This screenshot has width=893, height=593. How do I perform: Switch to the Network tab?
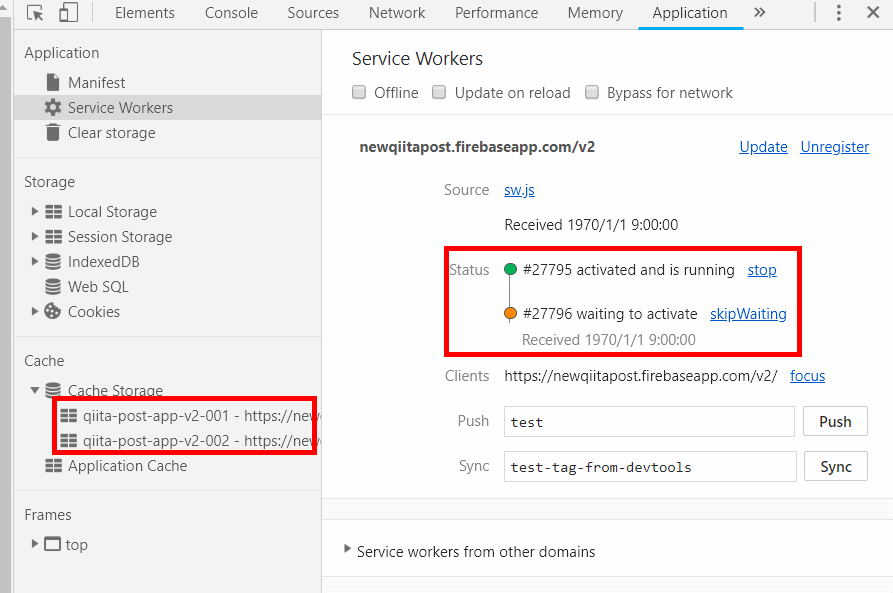[x=397, y=13]
